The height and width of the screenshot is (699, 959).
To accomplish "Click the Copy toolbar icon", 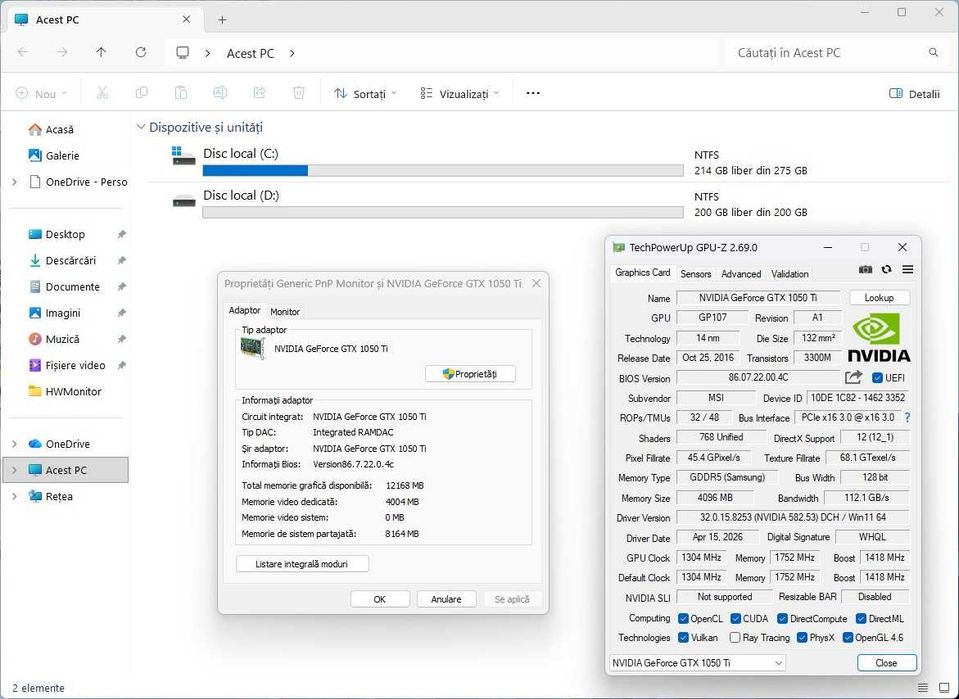I will click(x=141, y=93).
